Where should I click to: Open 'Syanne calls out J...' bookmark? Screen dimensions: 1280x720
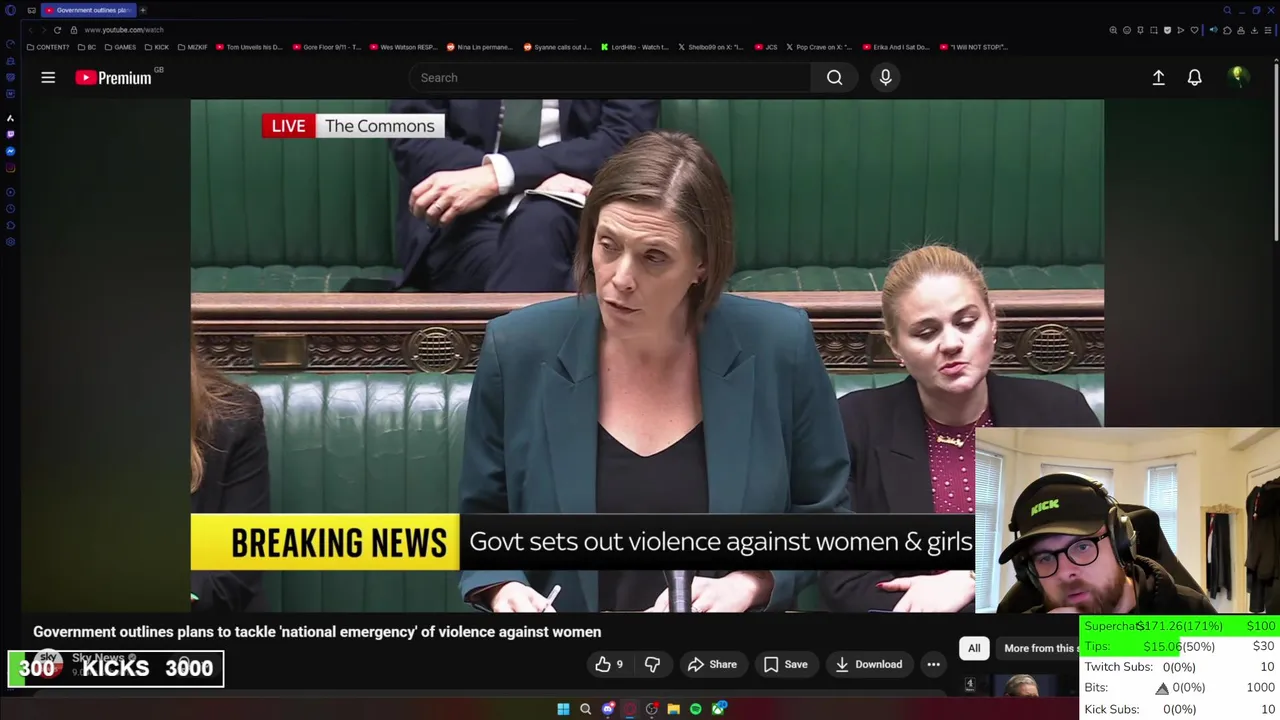[556, 47]
